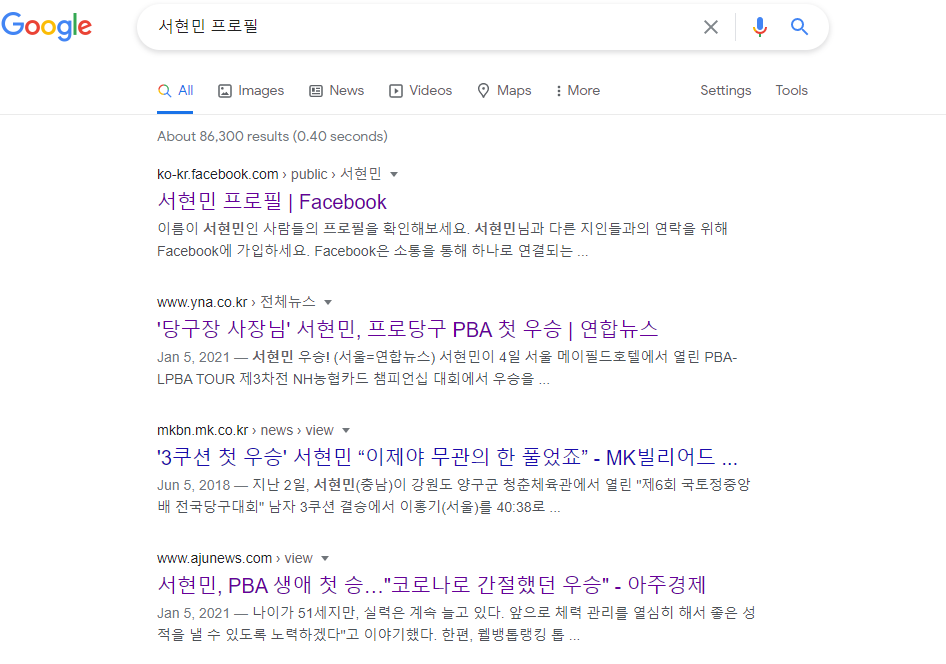Click the Facebook result description snippet
Viewport: 946px width, 664px height.
[442, 240]
